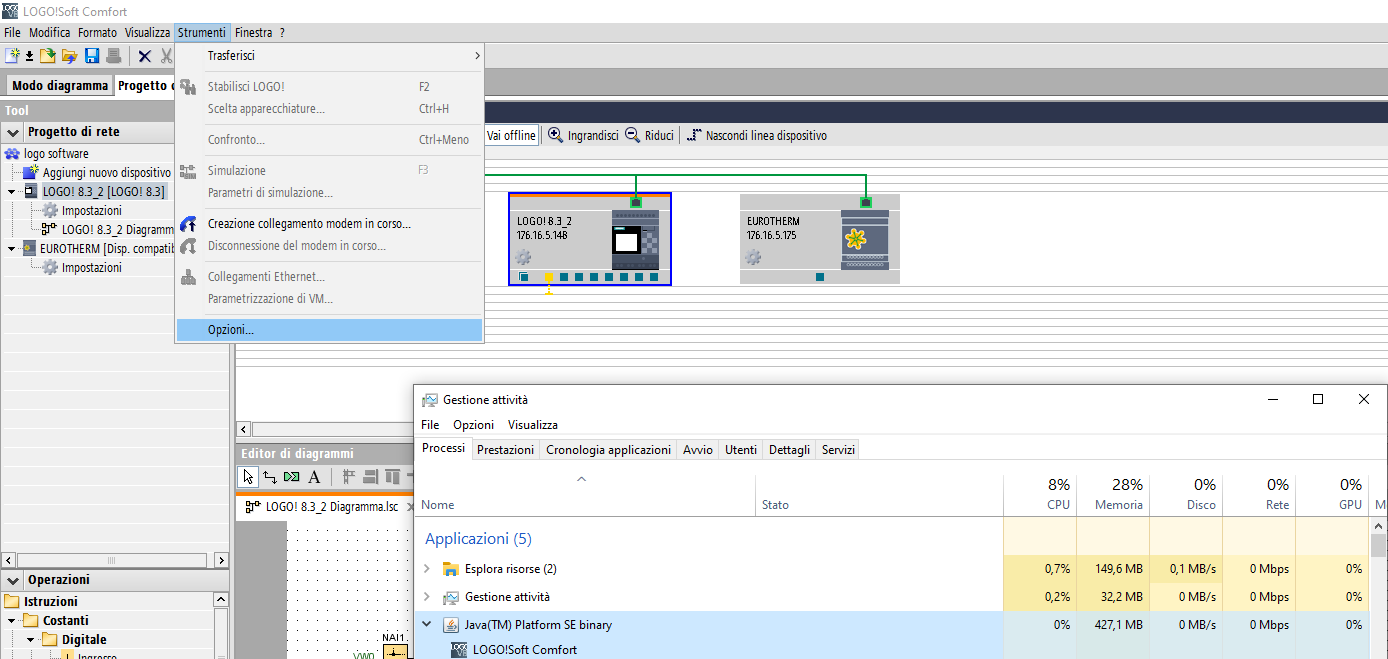Click Aggiungi nuovo dispositivo in project tree
Viewport: 1388px width, 659px height.
pos(106,173)
